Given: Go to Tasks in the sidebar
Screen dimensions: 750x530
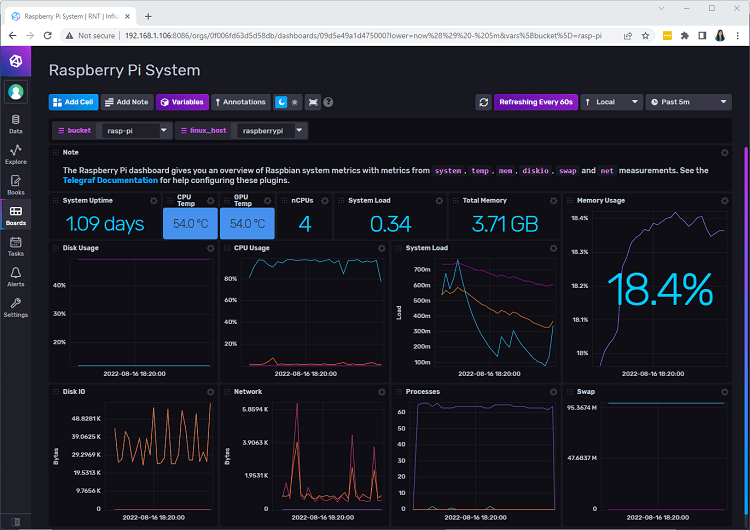Looking at the screenshot, I should point(15,246).
